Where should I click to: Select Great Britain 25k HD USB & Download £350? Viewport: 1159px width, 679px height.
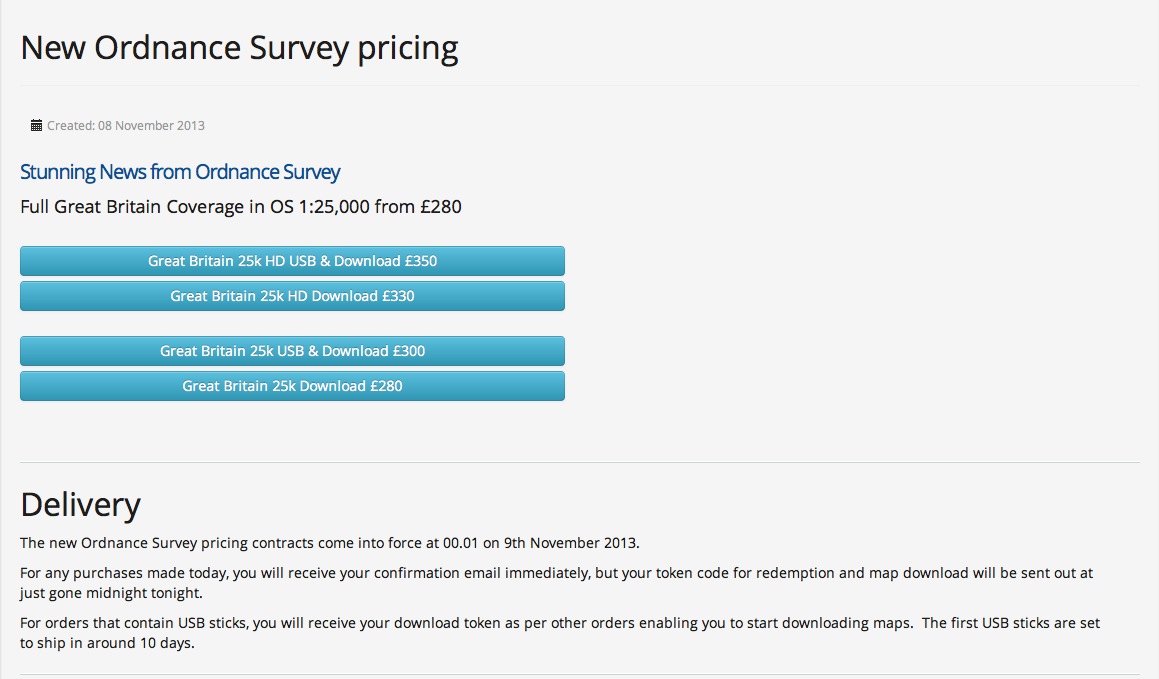pyautogui.click(x=292, y=261)
